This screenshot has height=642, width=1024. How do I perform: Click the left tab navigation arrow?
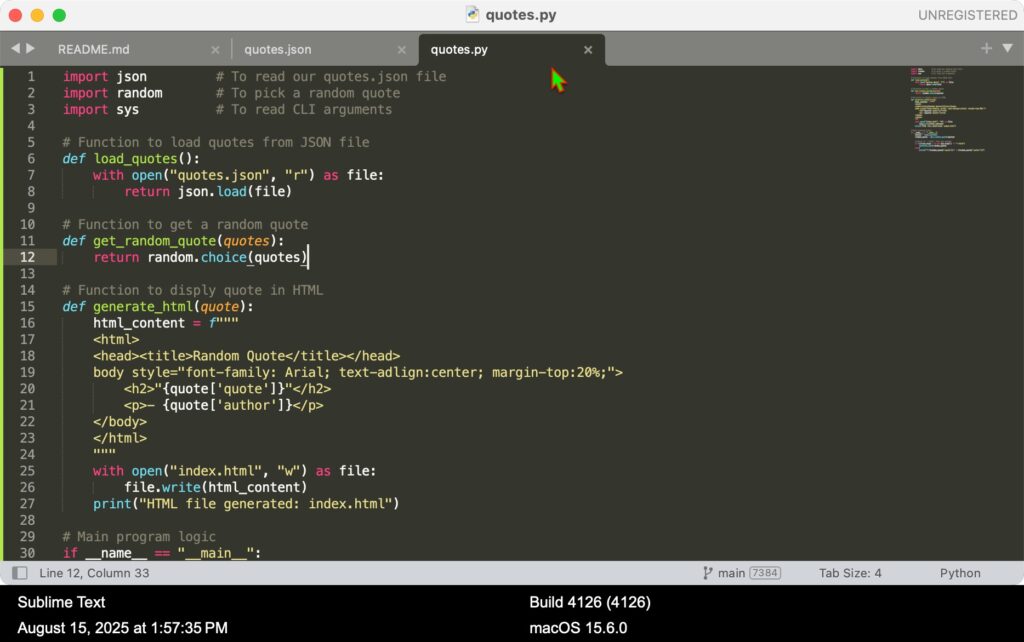(15, 49)
